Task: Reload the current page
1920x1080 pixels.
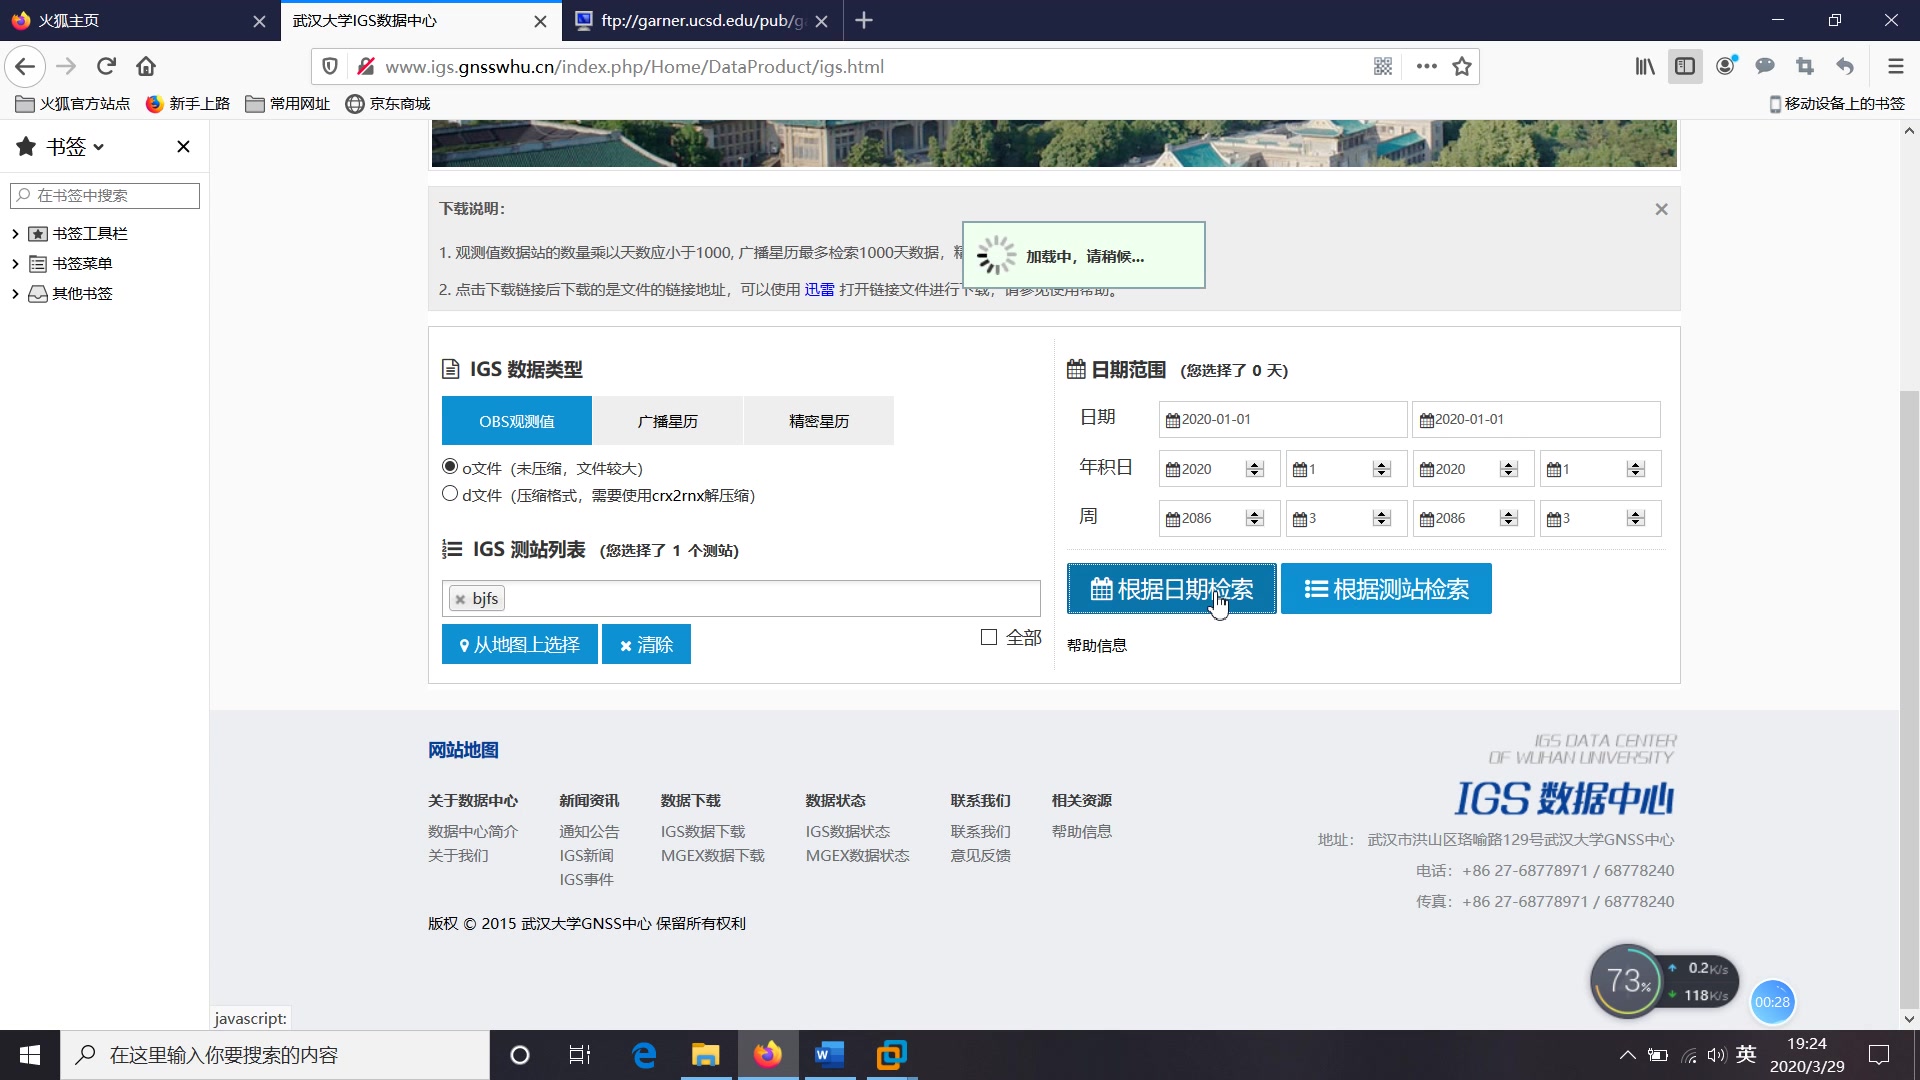Action: pos(106,67)
